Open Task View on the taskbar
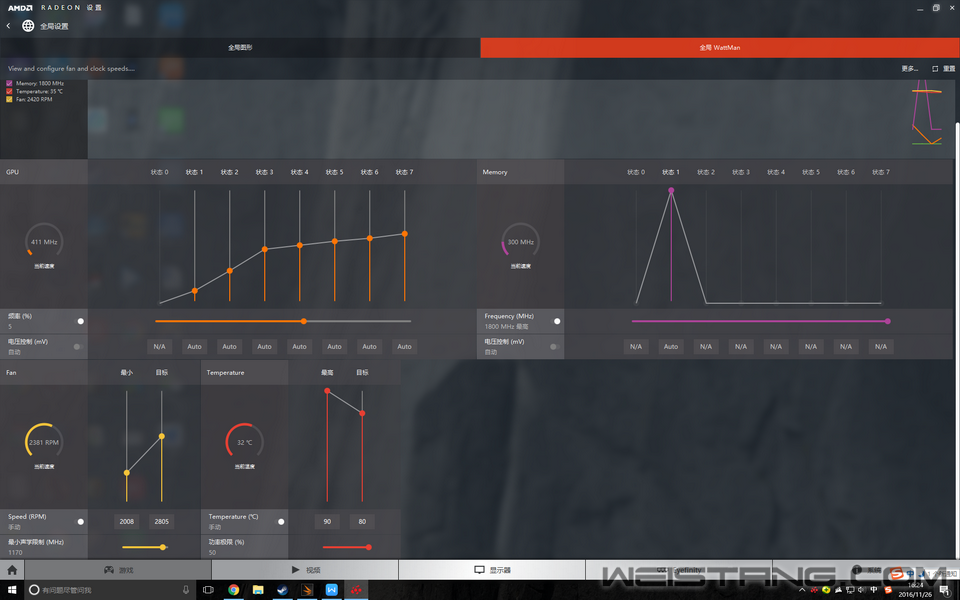This screenshot has height=600, width=960. pos(208,590)
